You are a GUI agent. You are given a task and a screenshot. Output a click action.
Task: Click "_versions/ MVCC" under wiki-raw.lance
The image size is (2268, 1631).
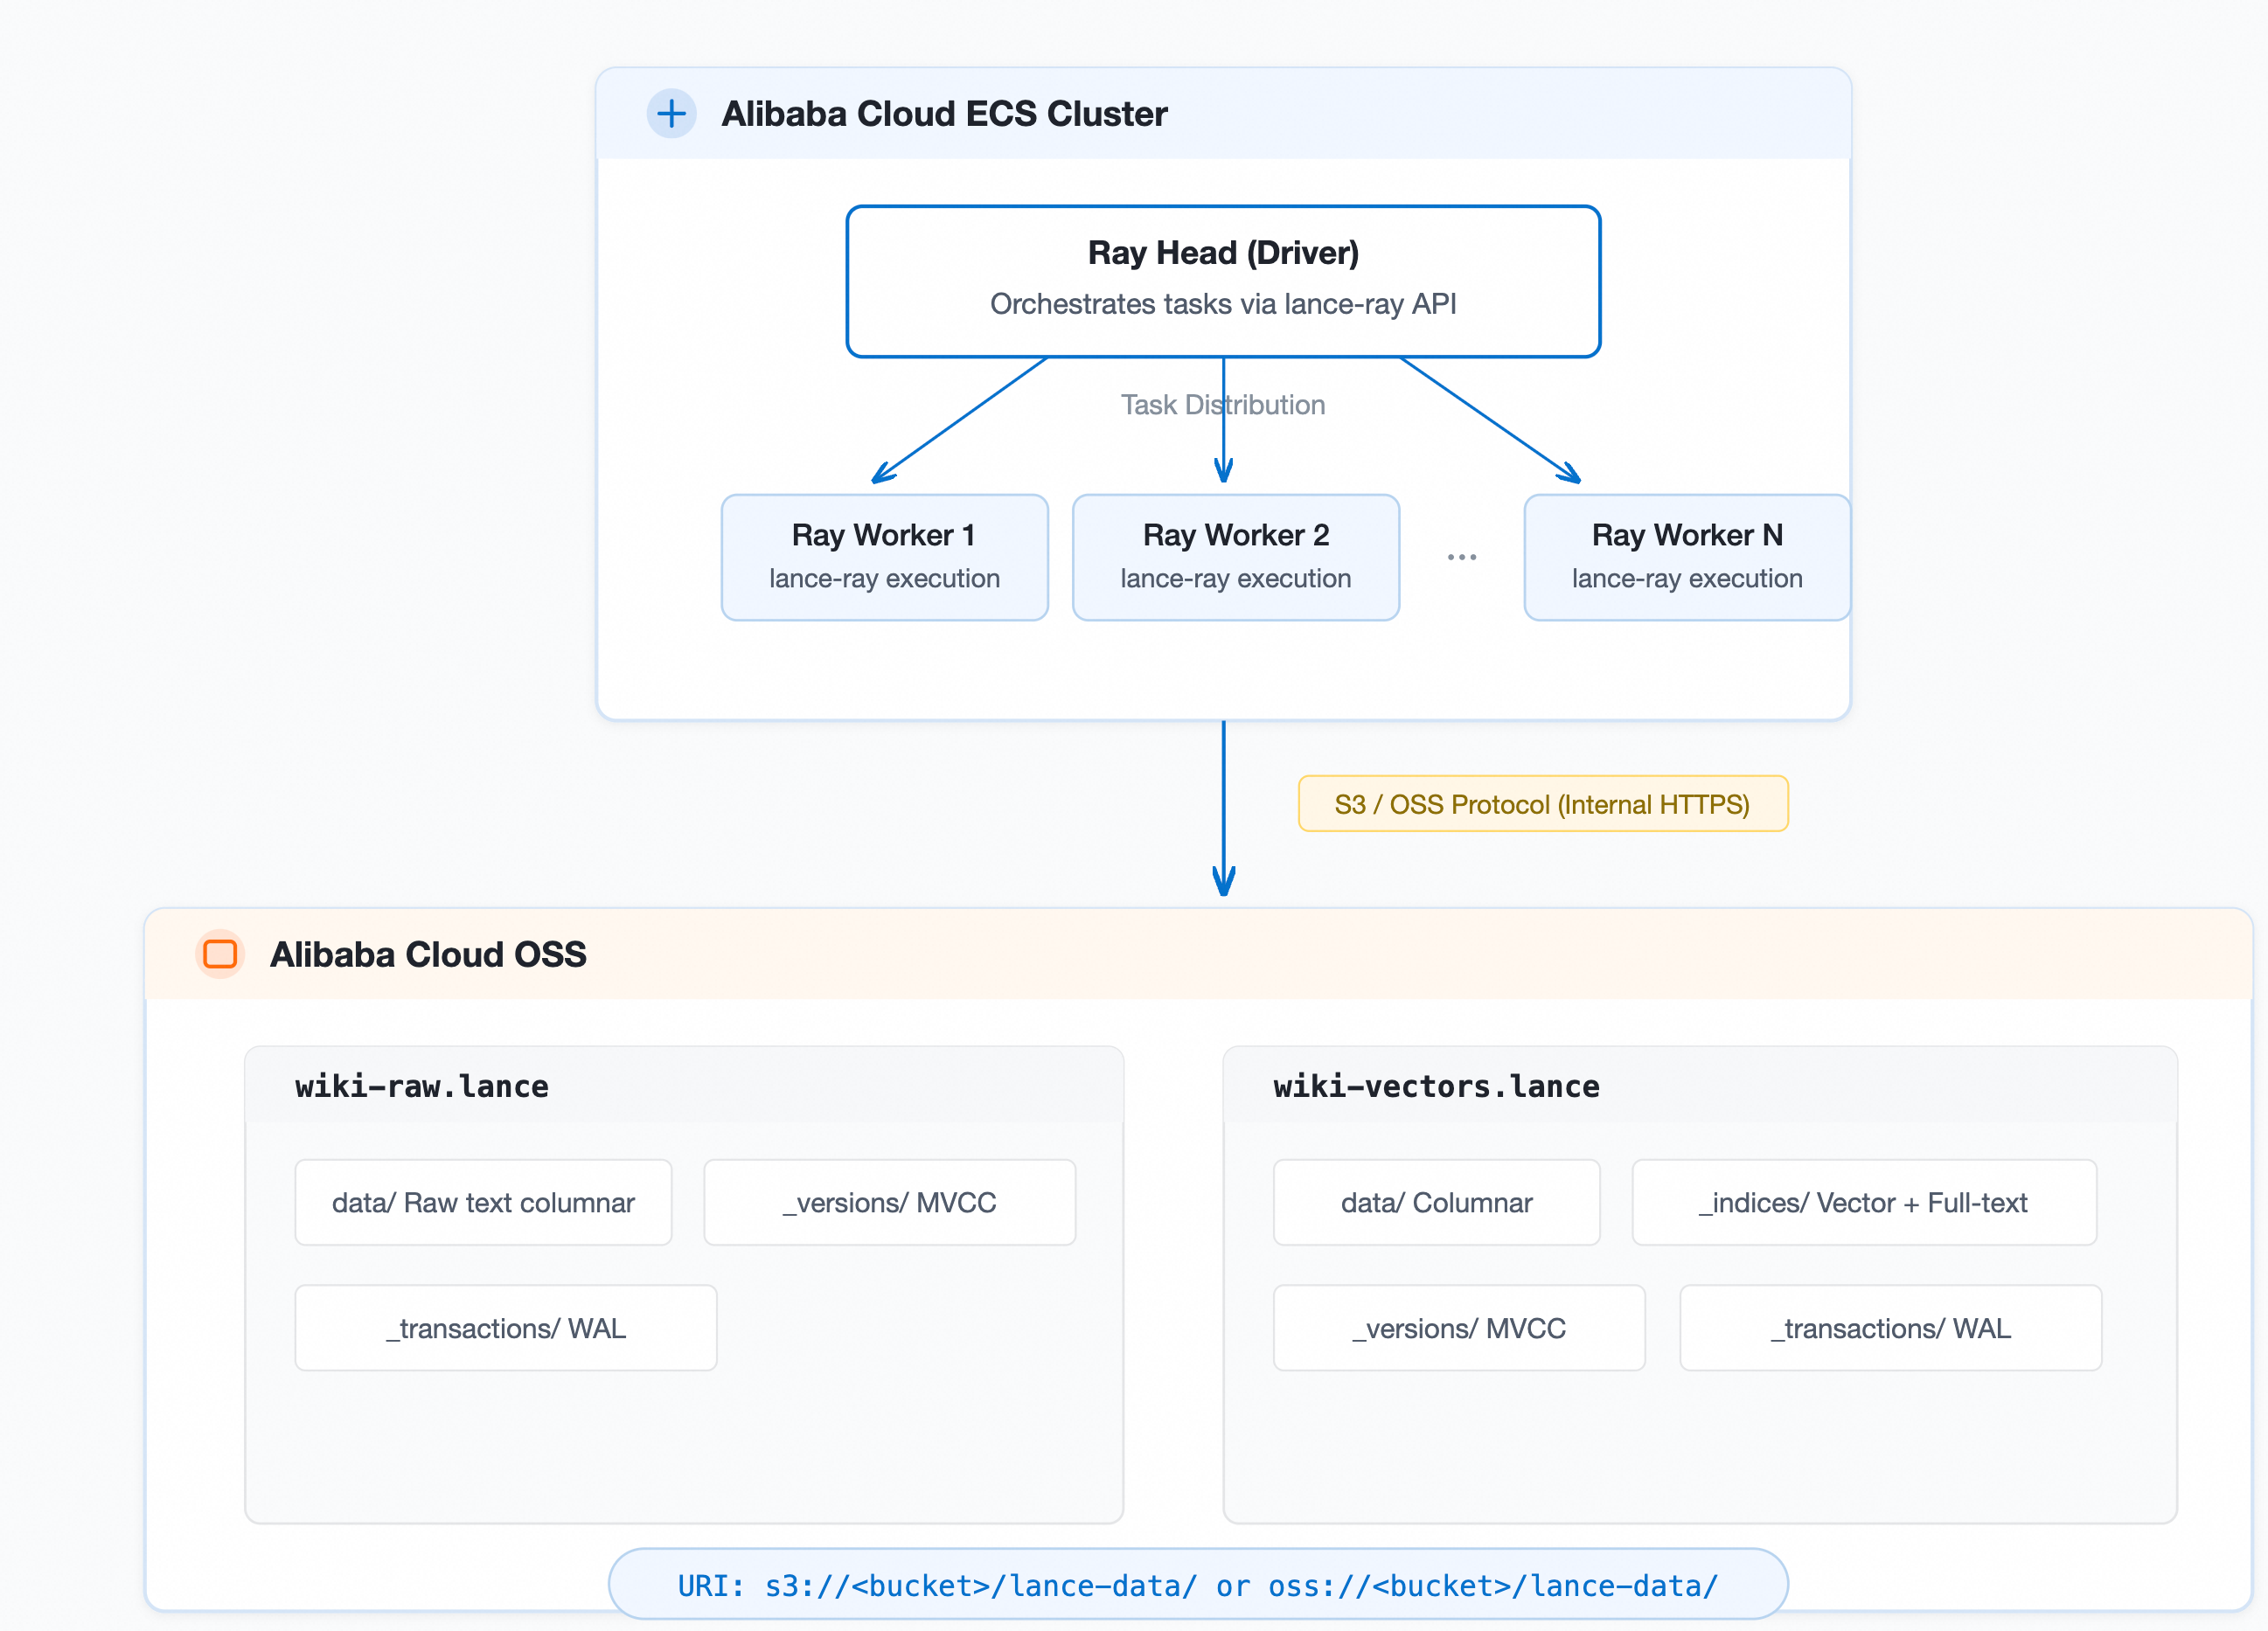(x=889, y=1202)
